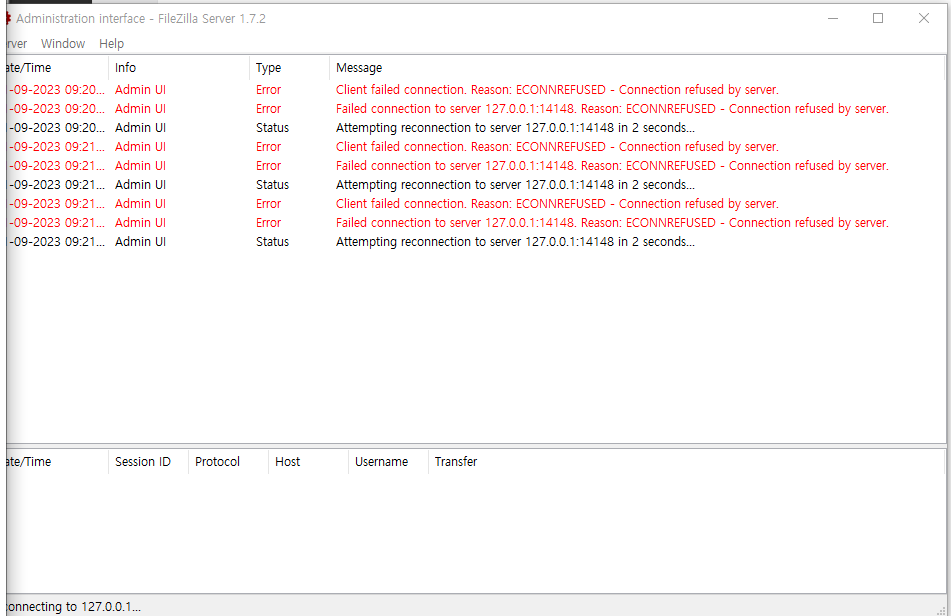Minimize the FileZilla Server window
The width and height of the screenshot is (951, 616).
833,18
